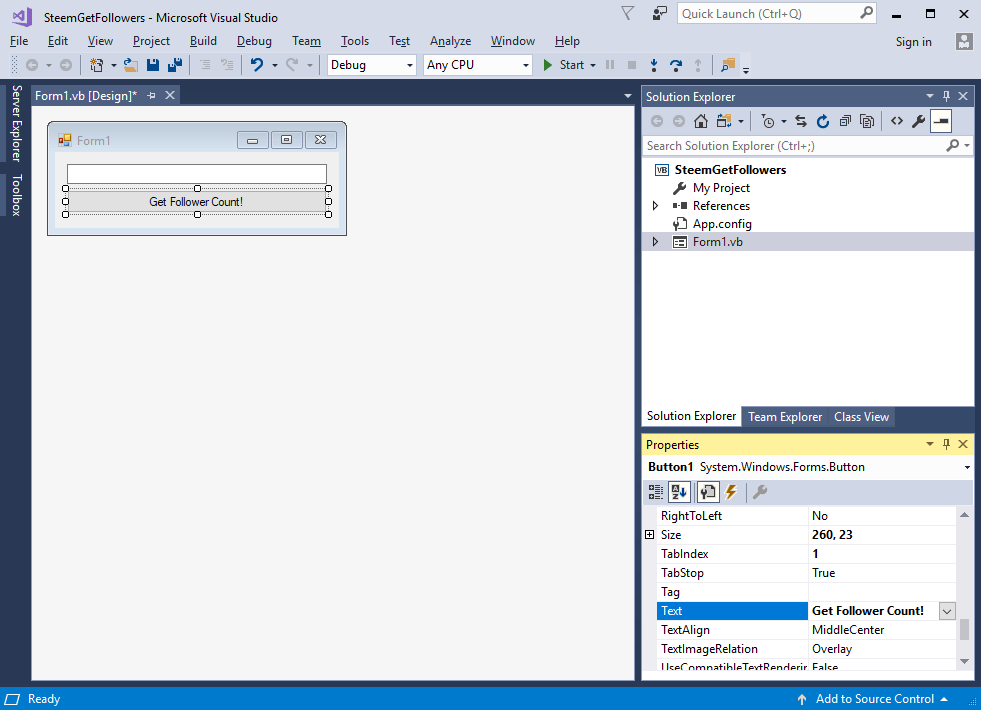Click the Search Solution Explorer field
Viewport: 981px width, 710px height.
point(794,146)
